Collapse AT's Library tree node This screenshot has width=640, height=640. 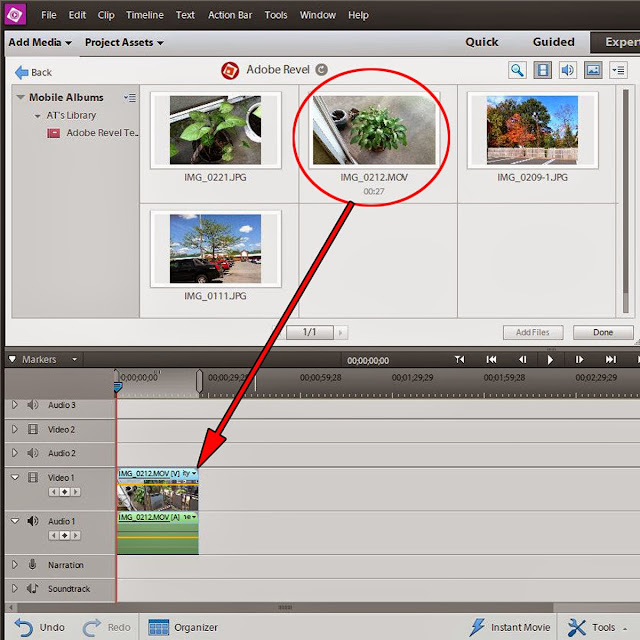(x=38, y=116)
